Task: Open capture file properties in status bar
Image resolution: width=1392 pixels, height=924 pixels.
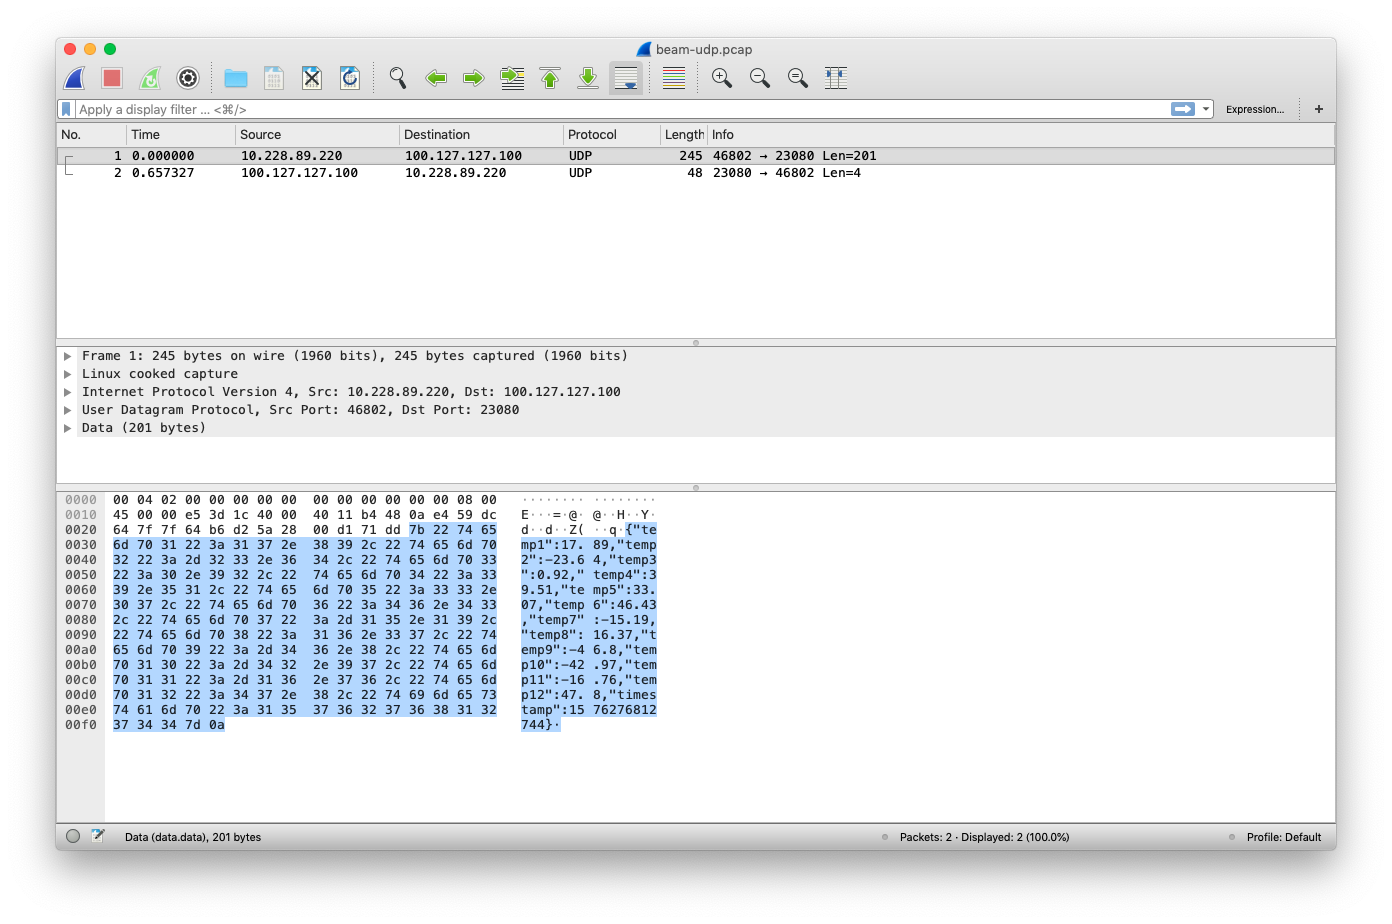Action: pos(98,836)
